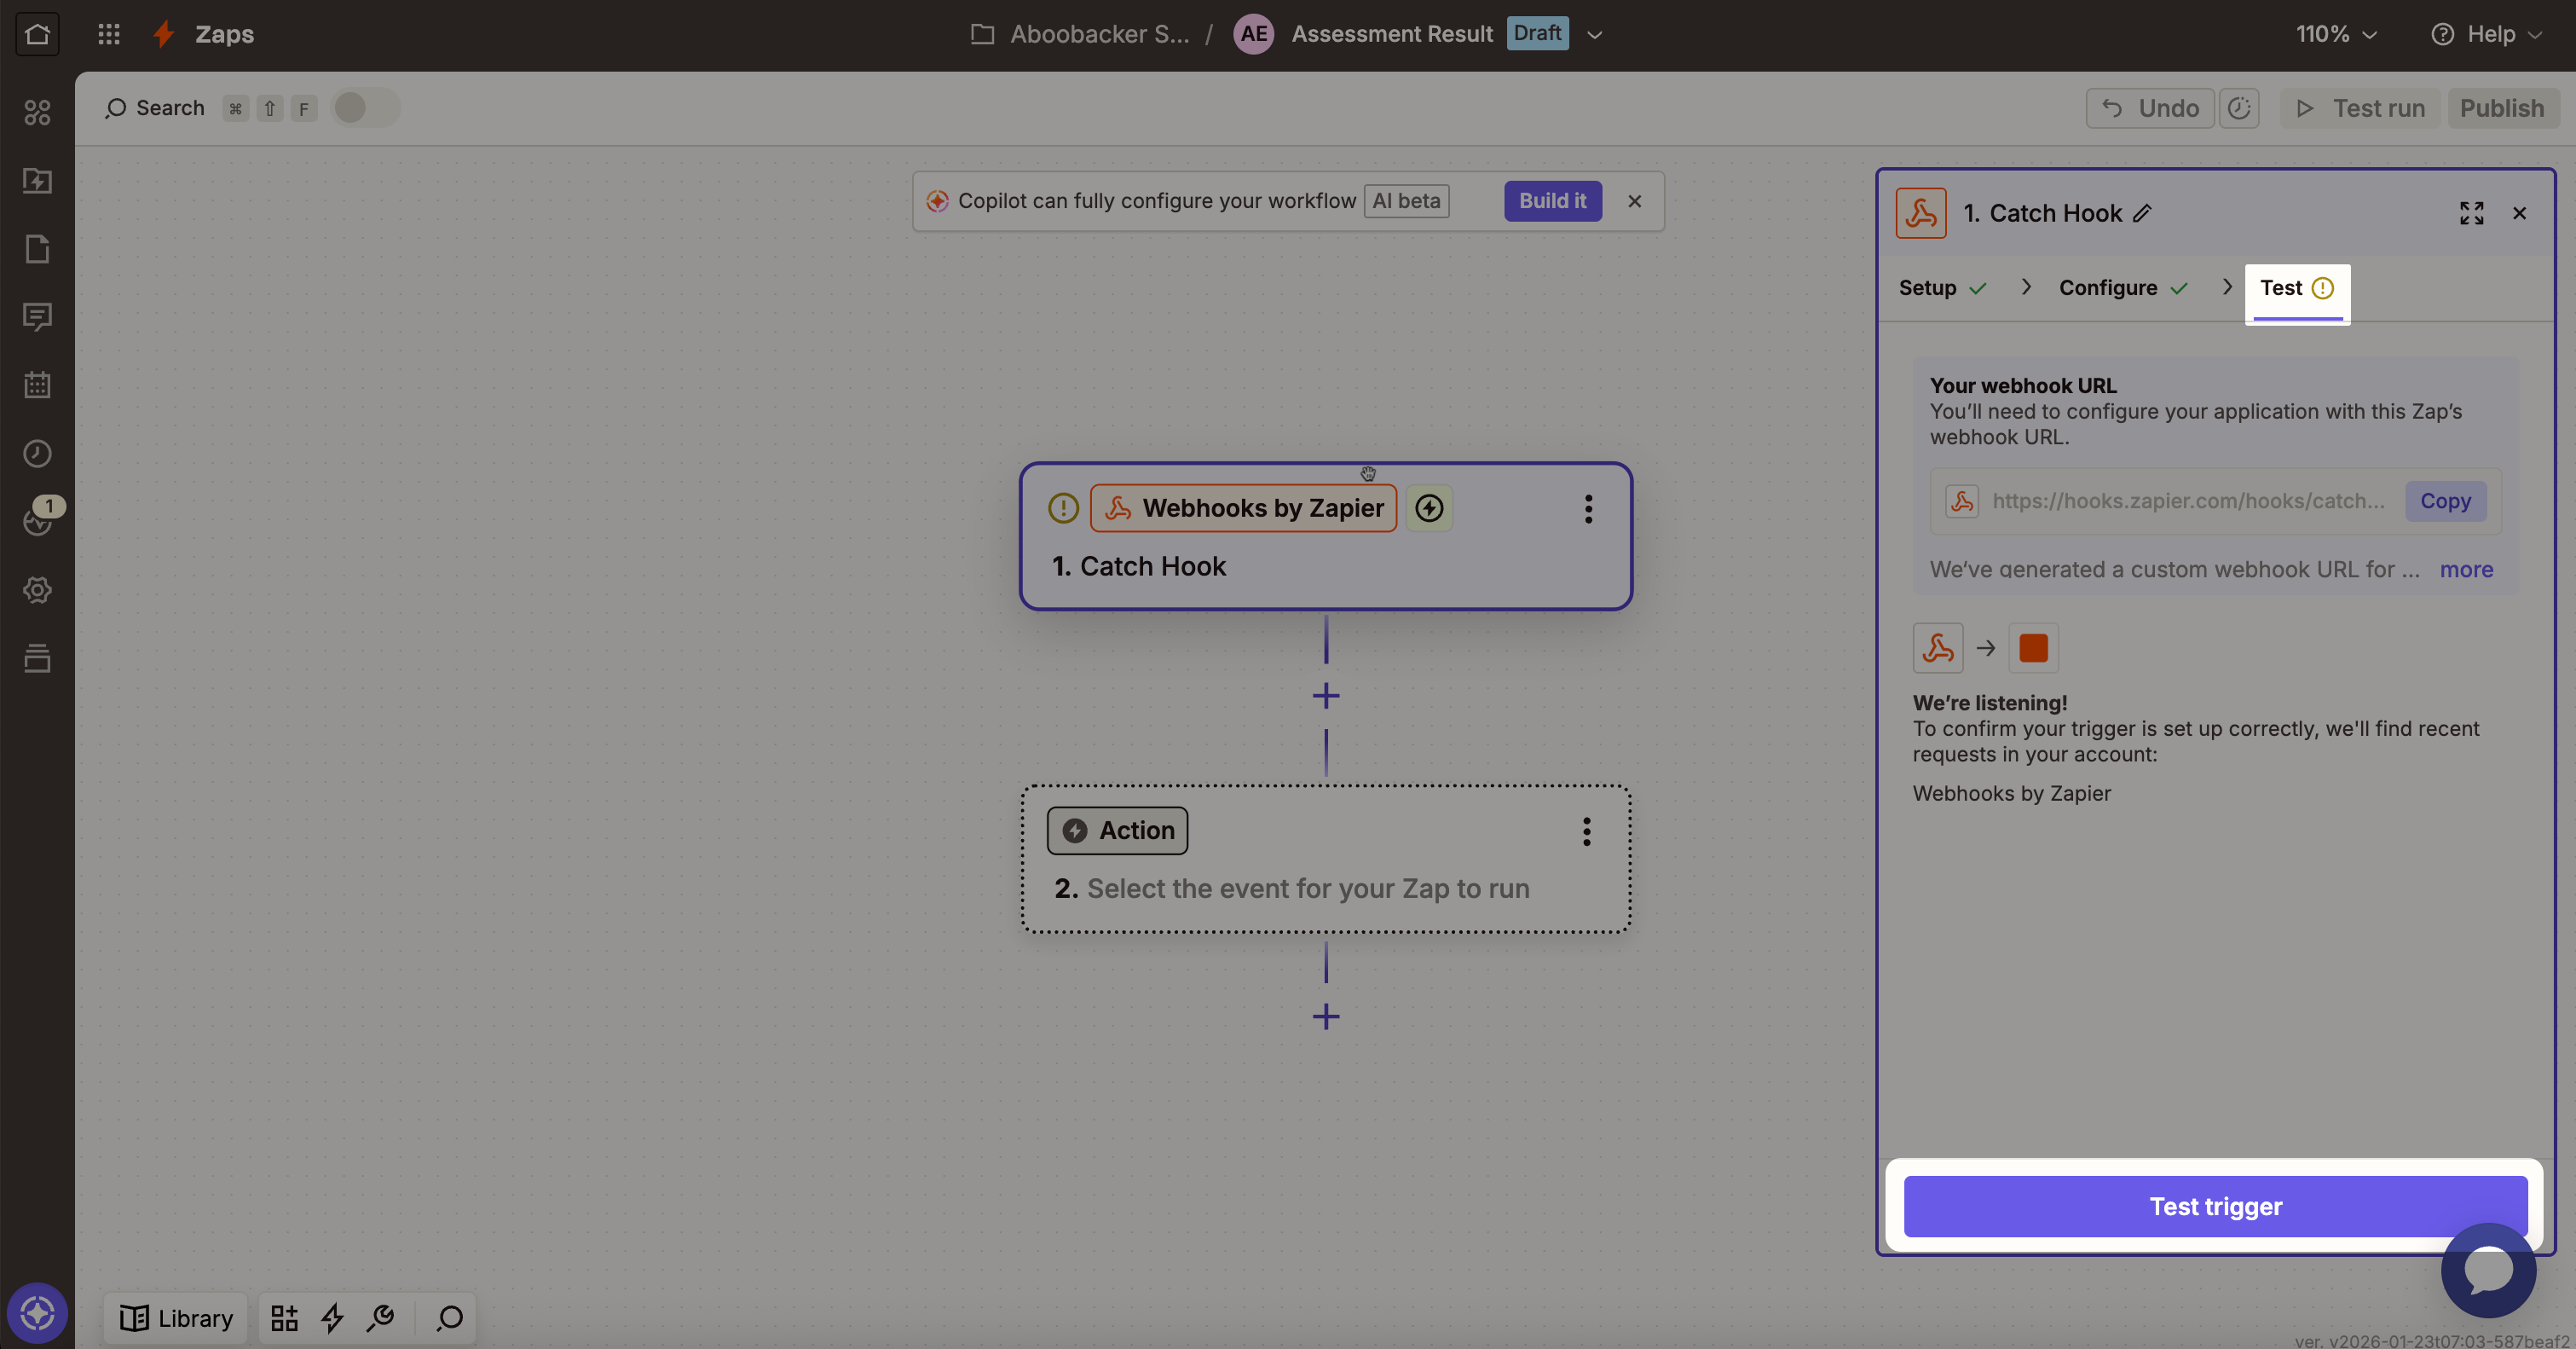The image size is (2576, 1349).
Task: Click the lightning icon in bottom toolbar
Action: (332, 1318)
